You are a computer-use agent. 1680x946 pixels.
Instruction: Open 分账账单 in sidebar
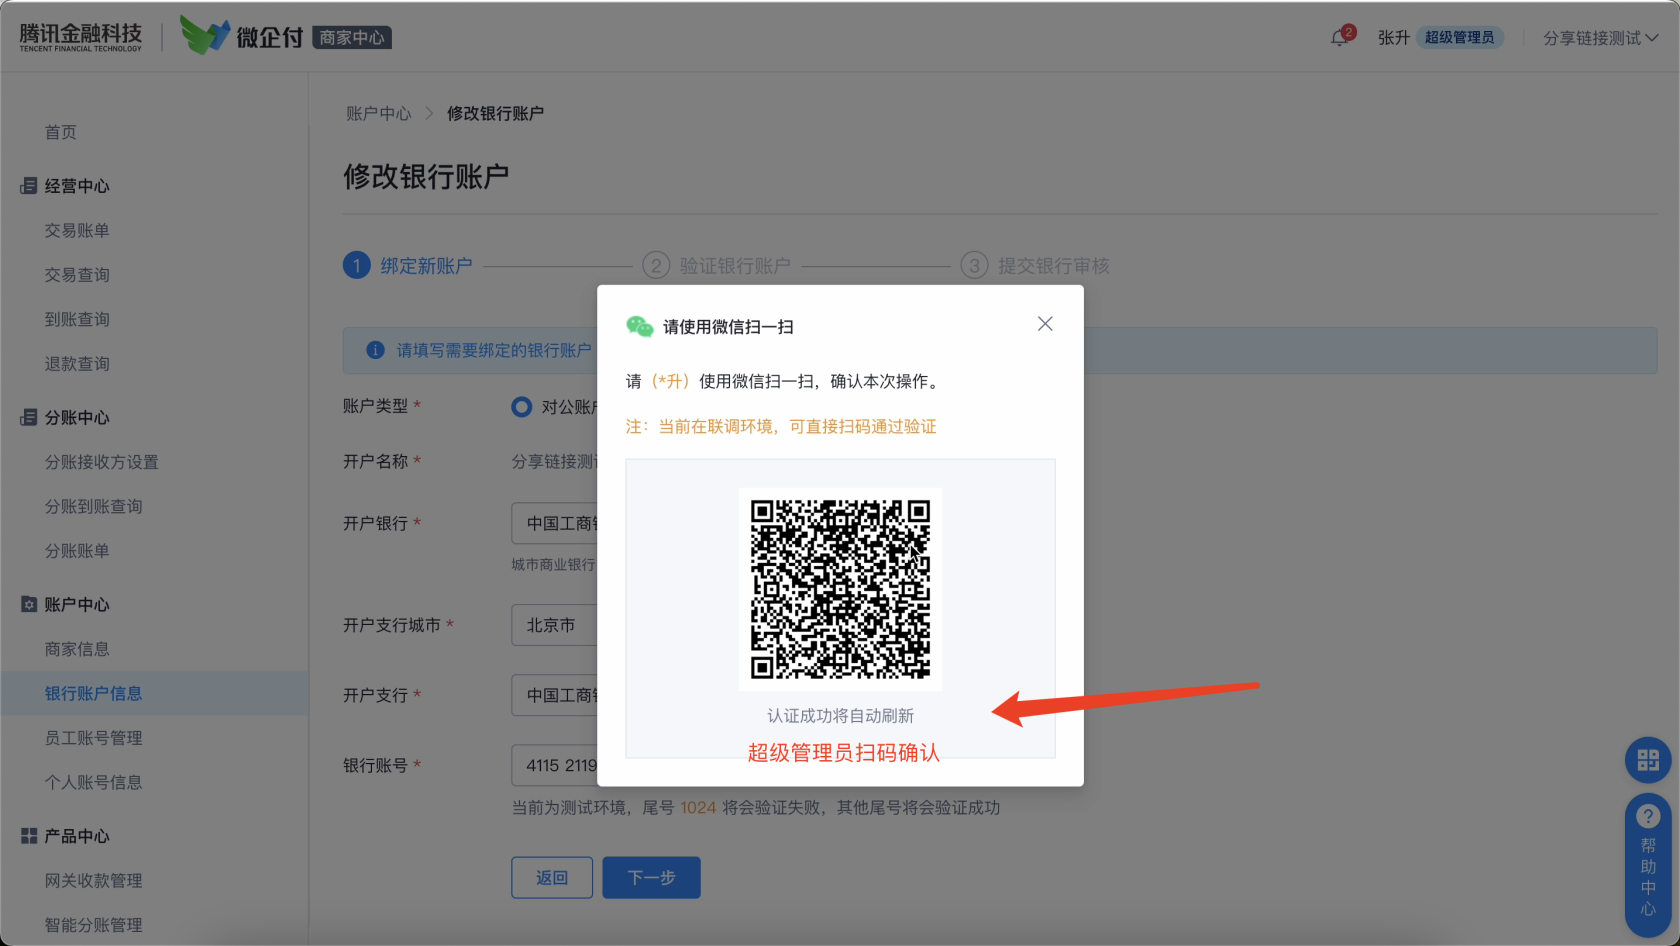point(77,551)
